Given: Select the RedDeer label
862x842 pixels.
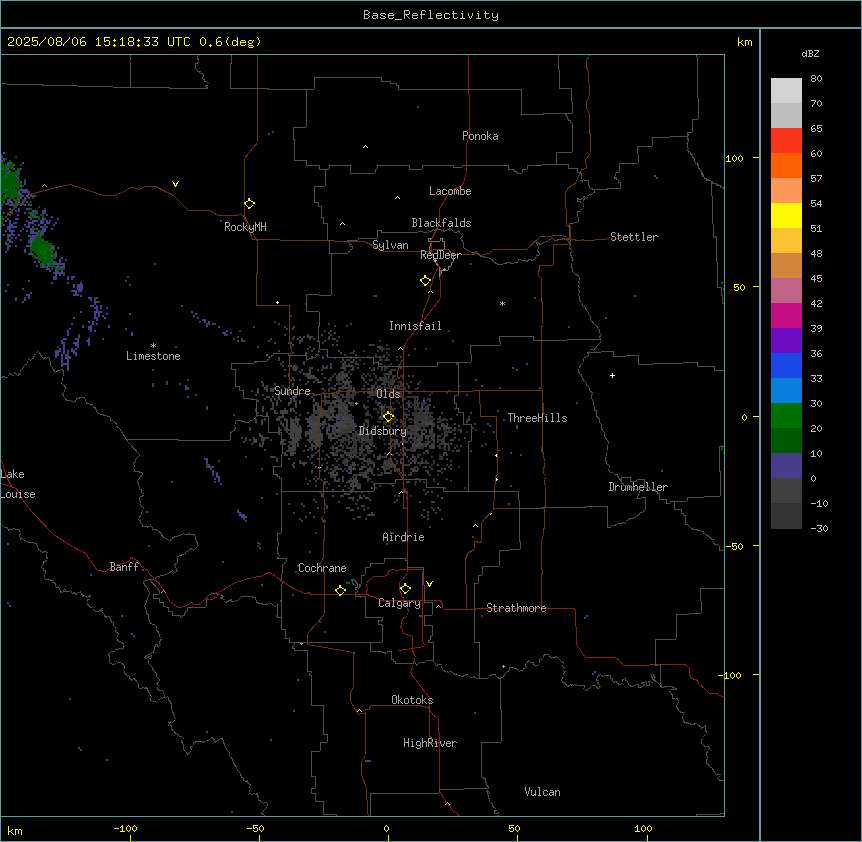Looking at the screenshot, I should pyautogui.click(x=440, y=255).
